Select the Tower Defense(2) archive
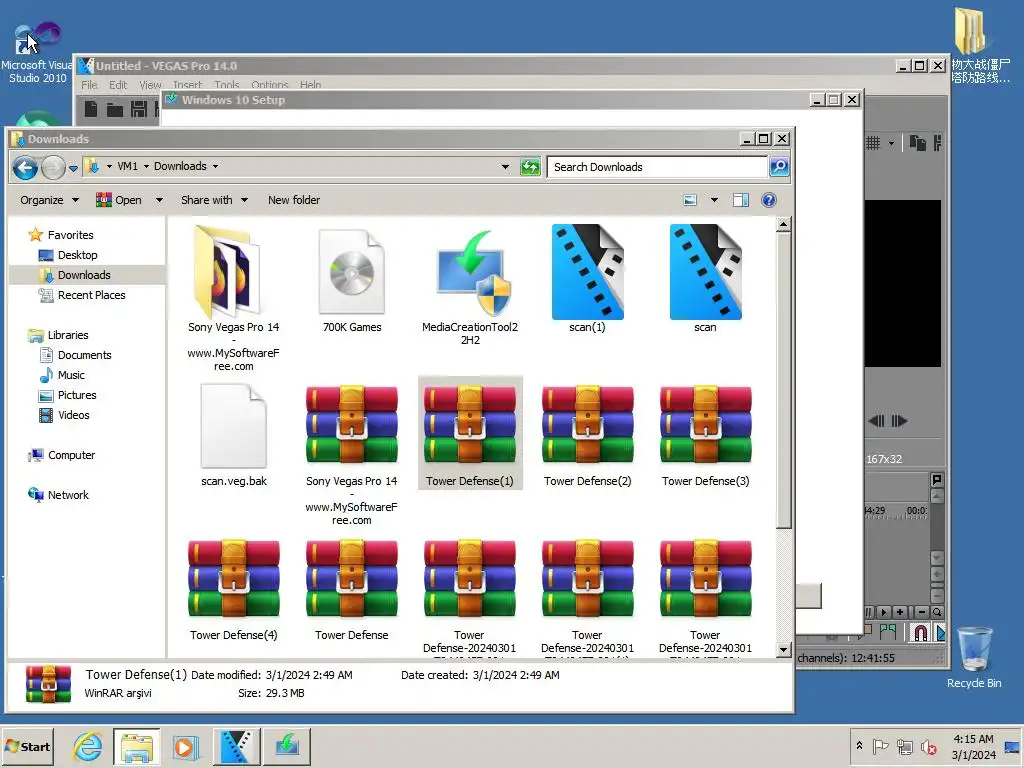 click(587, 434)
